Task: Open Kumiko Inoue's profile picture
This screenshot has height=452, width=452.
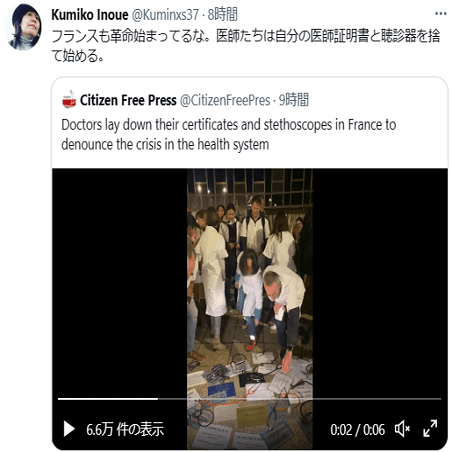Action: coord(23,27)
